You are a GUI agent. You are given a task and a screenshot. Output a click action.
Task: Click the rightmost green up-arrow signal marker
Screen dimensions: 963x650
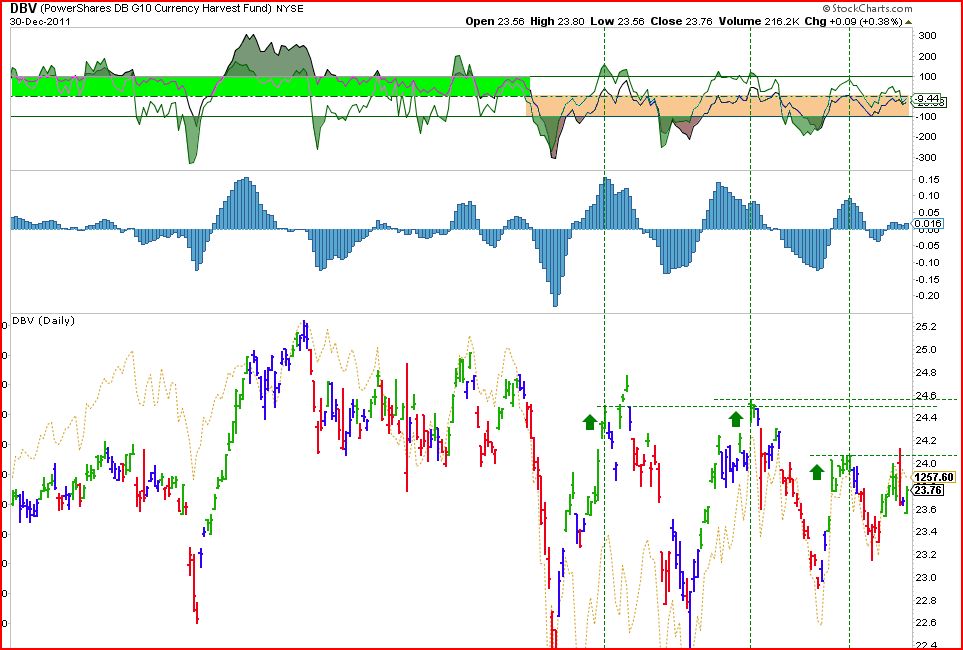pos(816,472)
